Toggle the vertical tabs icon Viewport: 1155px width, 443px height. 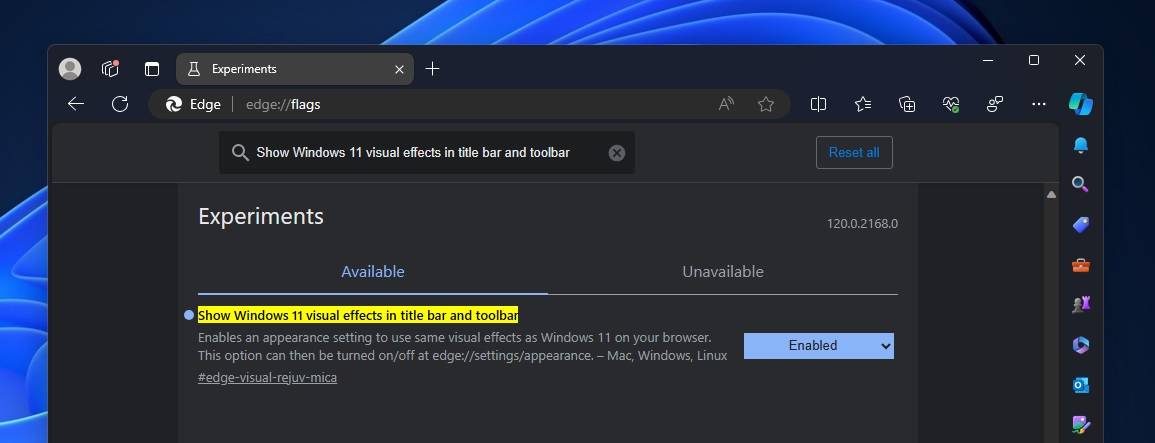[152, 69]
